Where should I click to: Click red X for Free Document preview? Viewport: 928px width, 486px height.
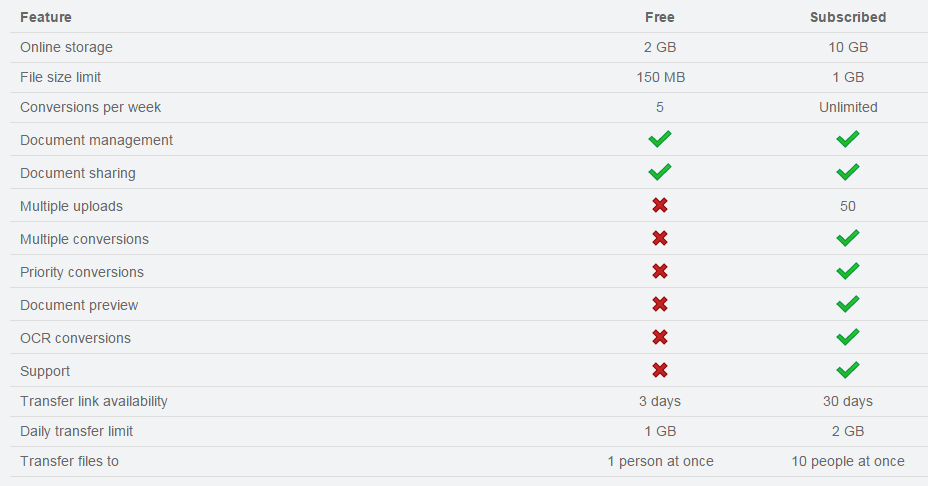[x=660, y=304]
